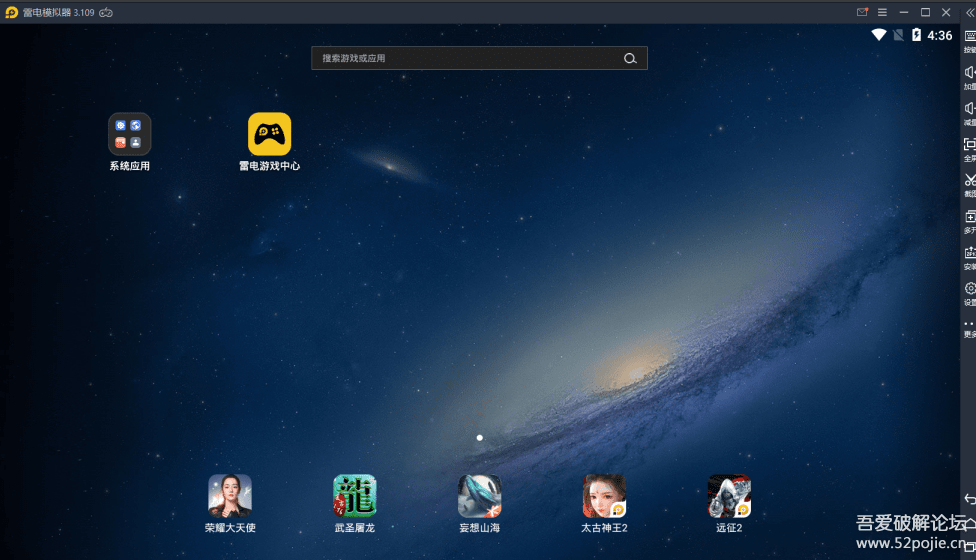Open the 系统应用 folder
The height and width of the screenshot is (560, 976).
(130, 134)
